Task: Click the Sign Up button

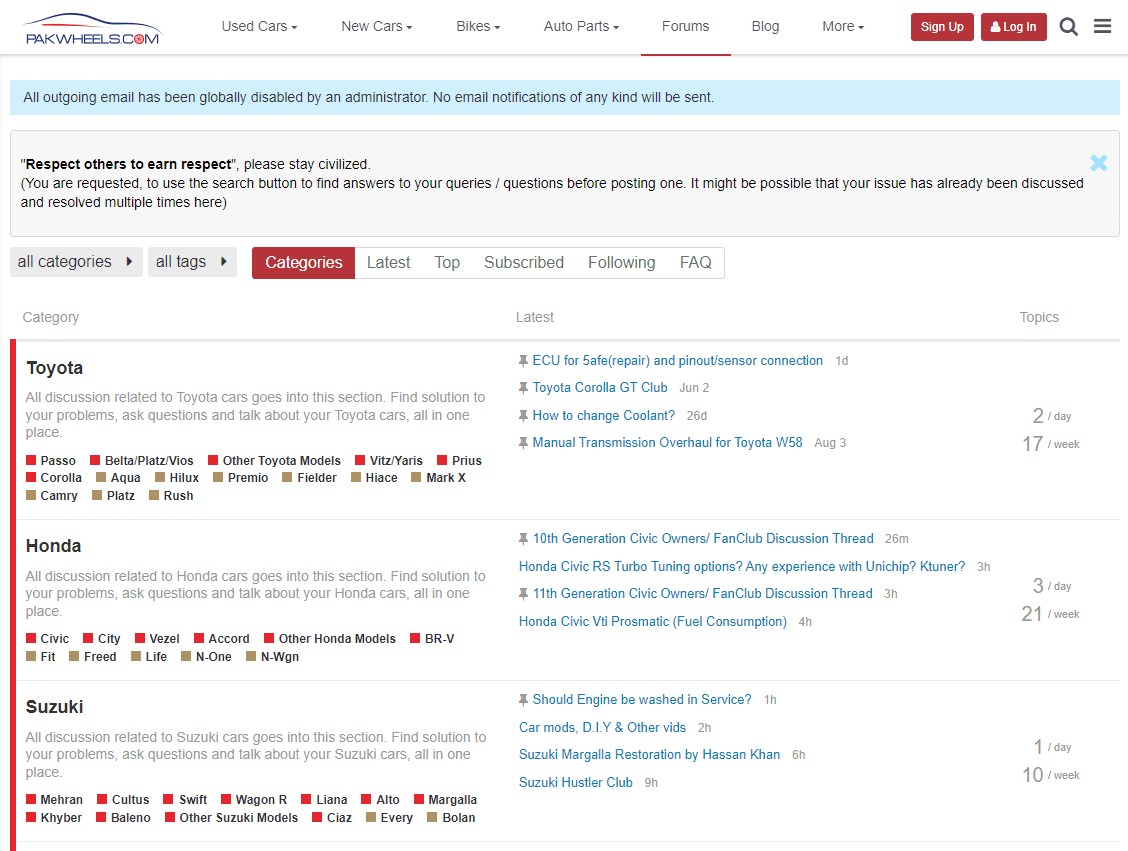Action: [x=942, y=27]
